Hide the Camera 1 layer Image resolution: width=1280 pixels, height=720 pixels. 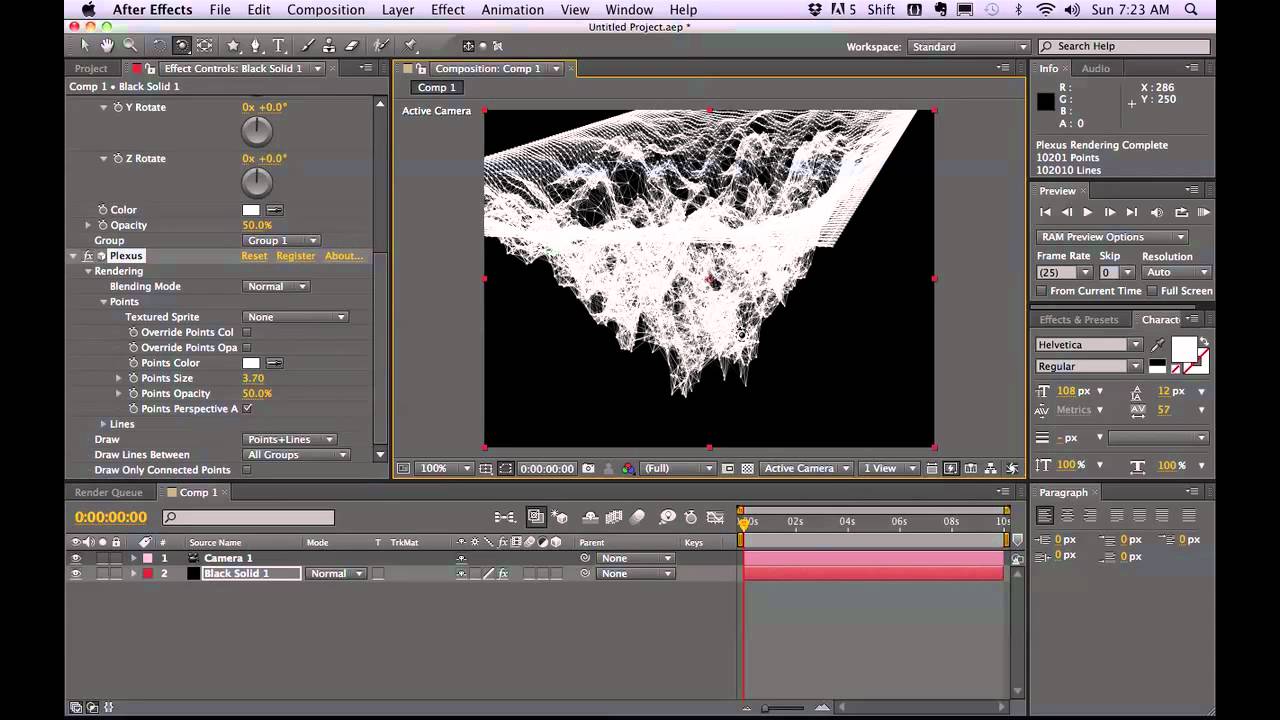[x=76, y=558]
